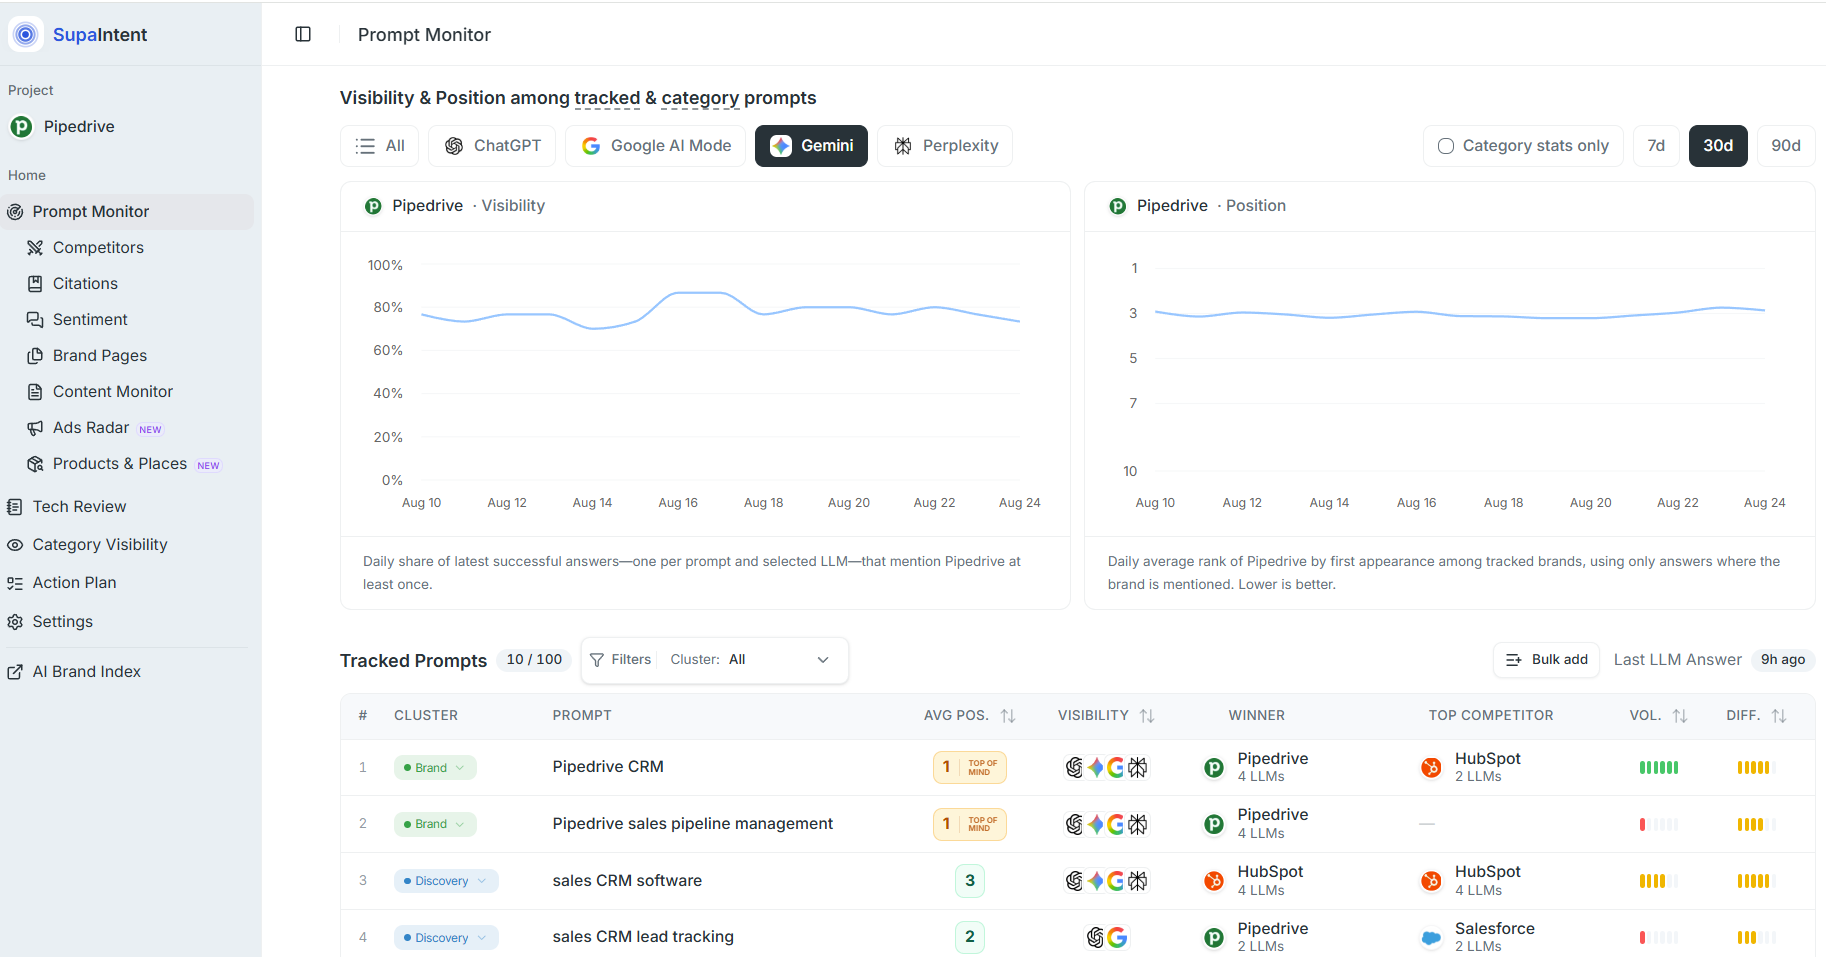
Task: Sort by AVG POS. column arrows
Action: [1008, 716]
